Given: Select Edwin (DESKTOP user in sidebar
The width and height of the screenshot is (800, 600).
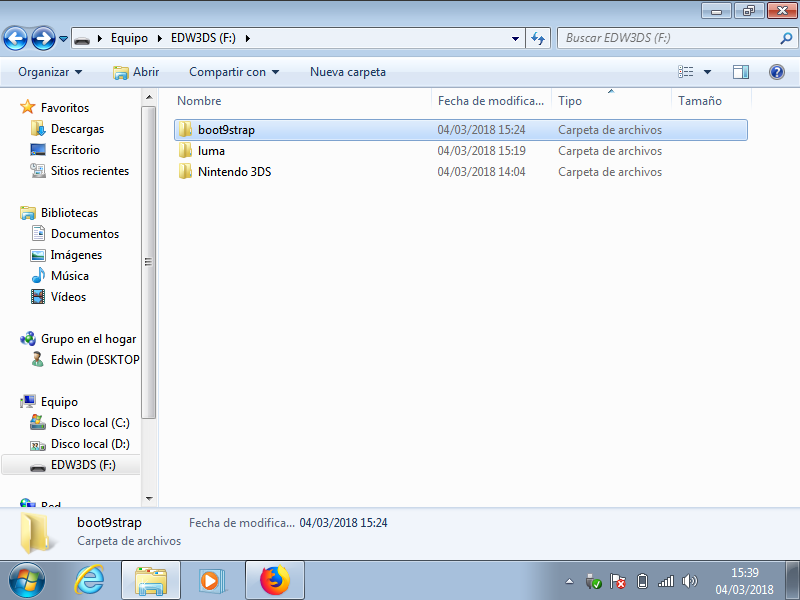Looking at the screenshot, I should click(95, 360).
